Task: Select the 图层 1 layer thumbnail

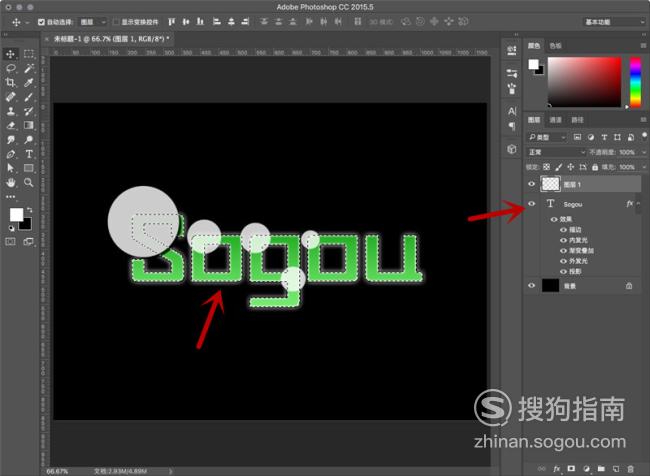Action: point(550,184)
